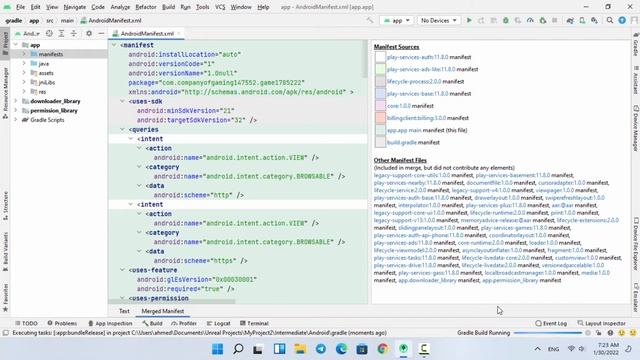The height and width of the screenshot is (360, 640).
Task: Open Search Everywhere magnifier icon
Action: [610, 20]
